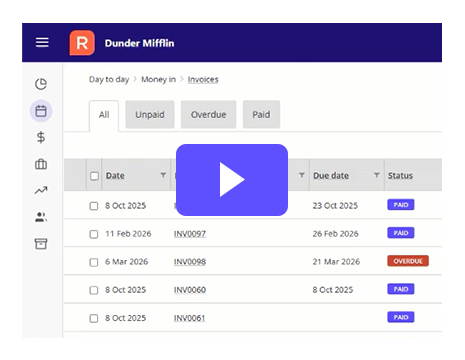Click the 6 Mar 2026 date cell

[127, 262]
